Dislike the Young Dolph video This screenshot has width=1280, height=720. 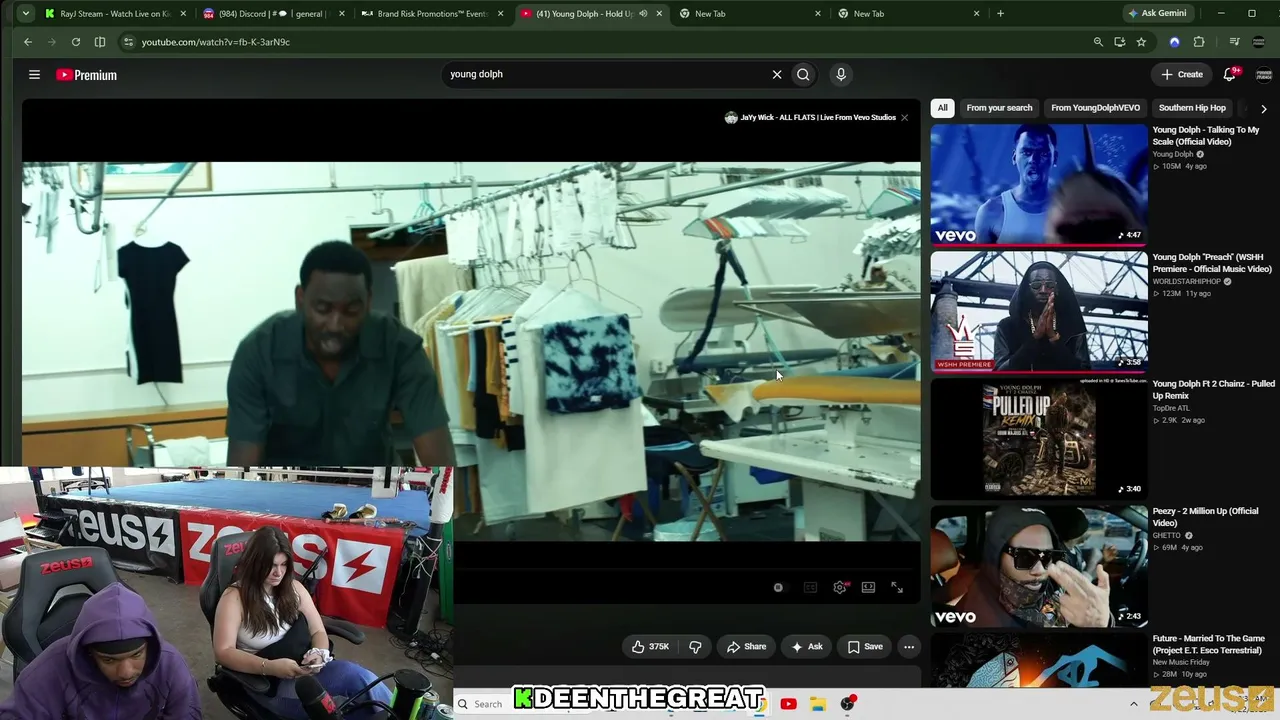tap(695, 647)
